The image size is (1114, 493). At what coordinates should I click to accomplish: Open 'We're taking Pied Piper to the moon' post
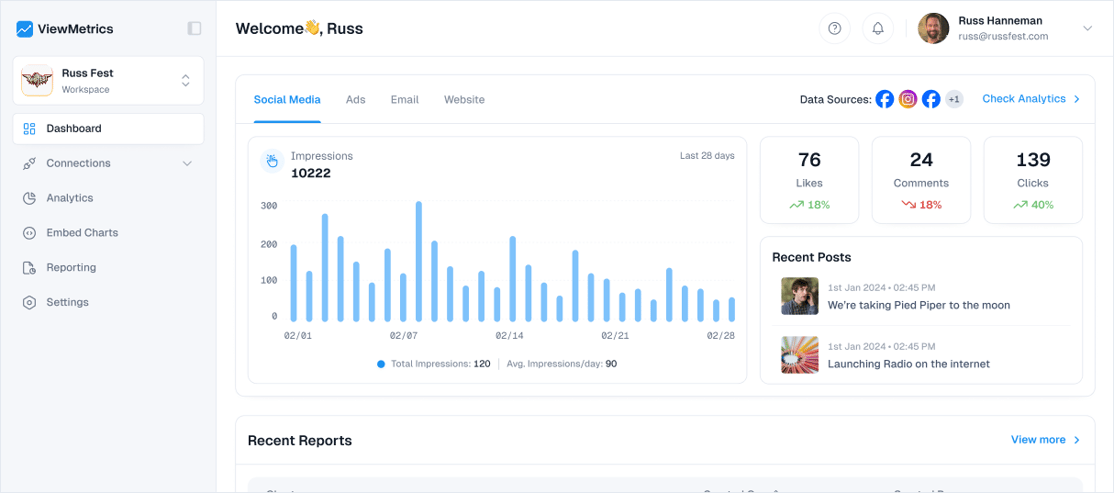click(x=919, y=305)
